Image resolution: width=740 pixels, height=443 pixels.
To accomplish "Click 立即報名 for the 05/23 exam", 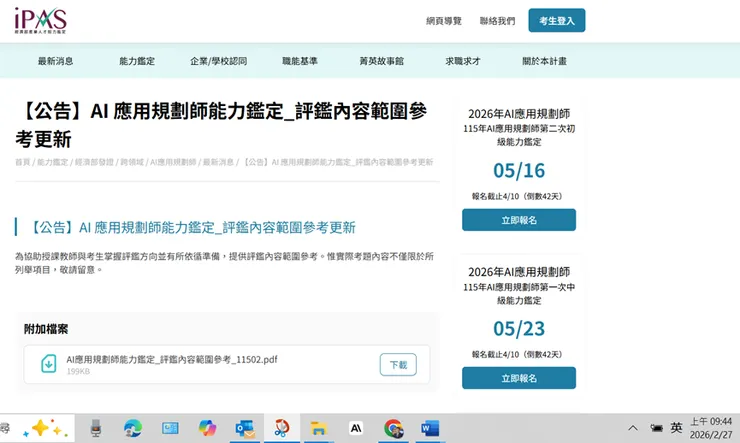I will point(519,378).
